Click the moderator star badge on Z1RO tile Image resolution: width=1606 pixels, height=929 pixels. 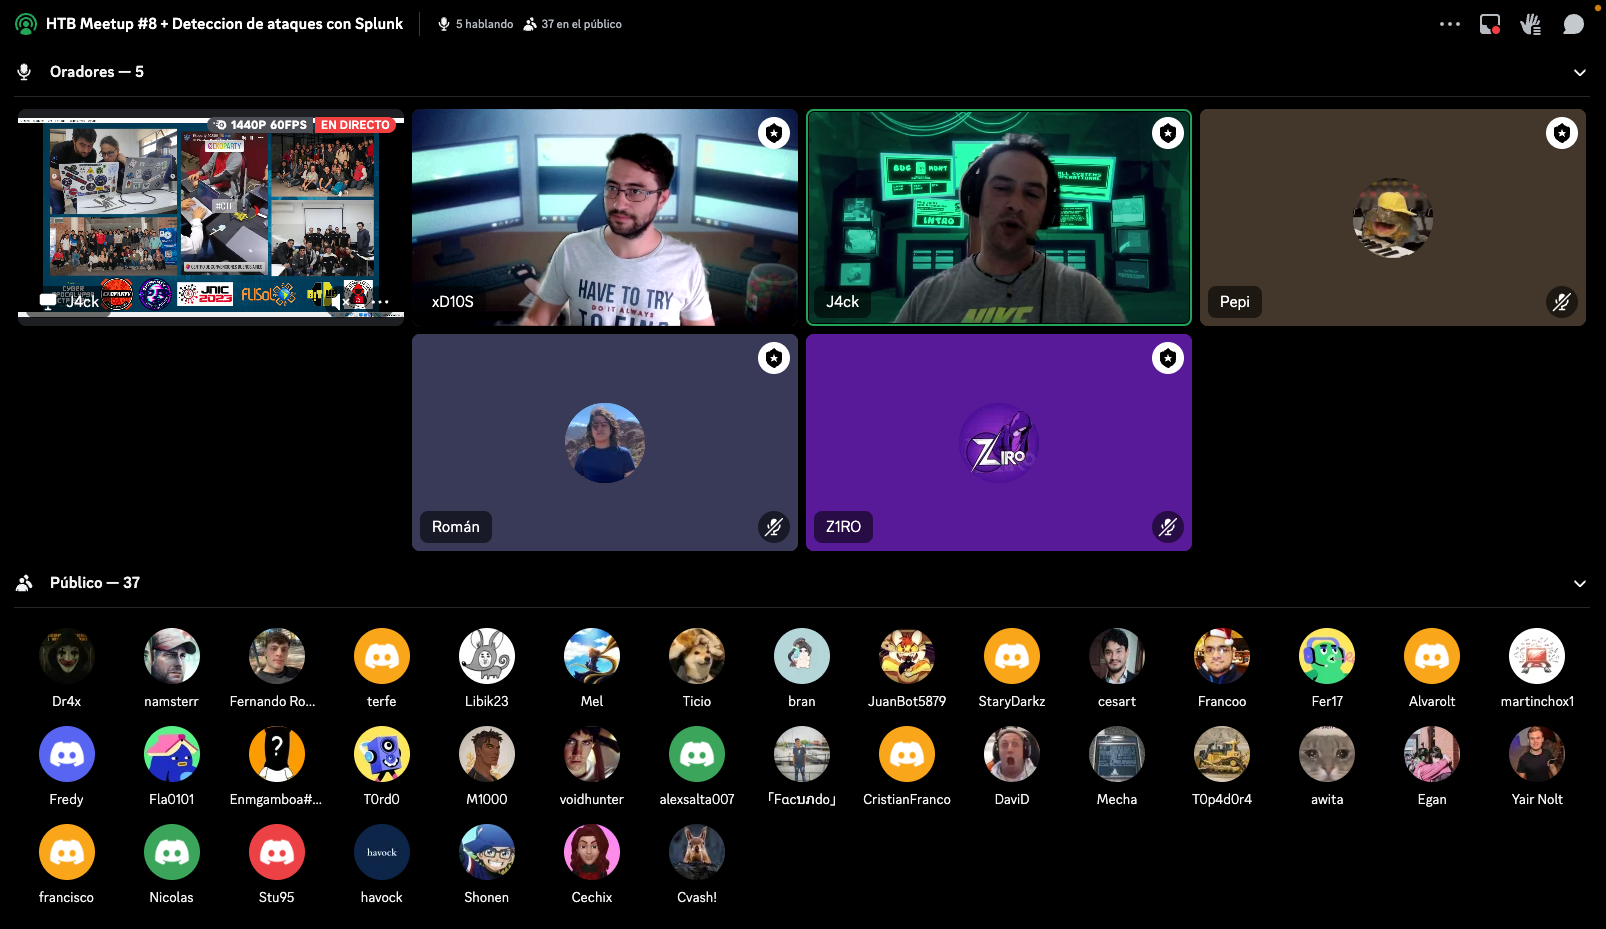[1168, 358]
